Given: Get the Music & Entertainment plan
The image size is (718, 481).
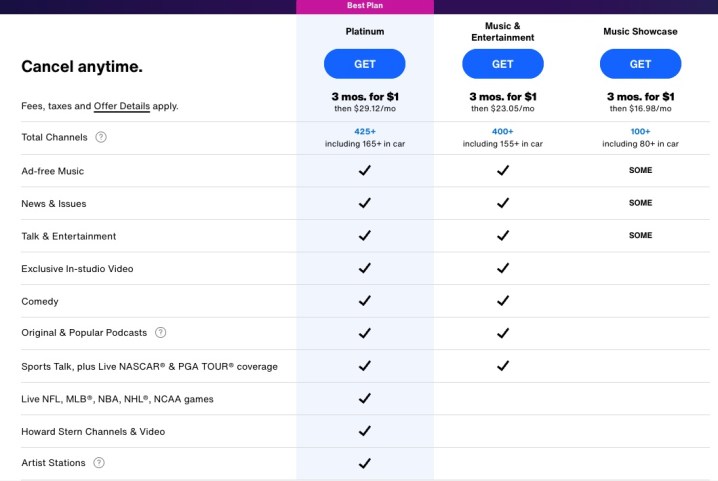Looking at the screenshot, I should (x=502, y=64).
